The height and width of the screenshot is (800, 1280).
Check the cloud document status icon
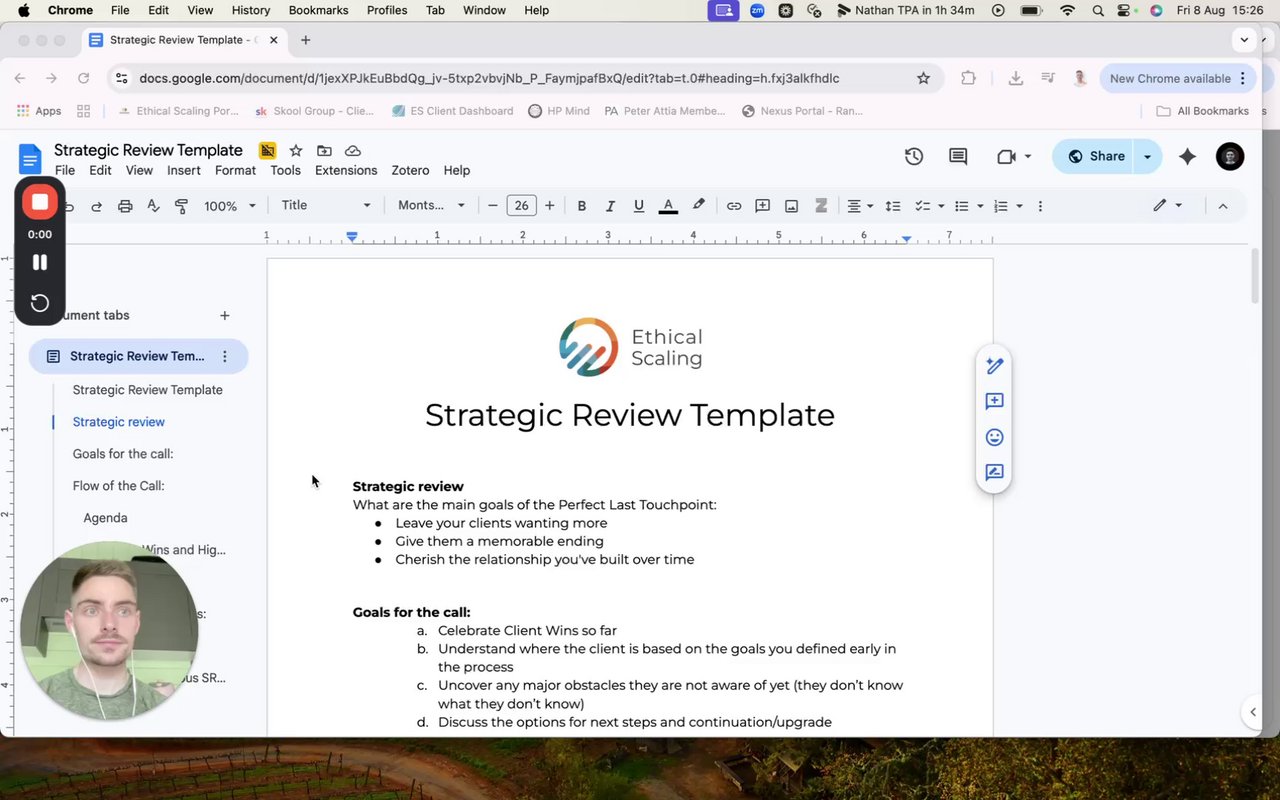click(x=353, y=151)
